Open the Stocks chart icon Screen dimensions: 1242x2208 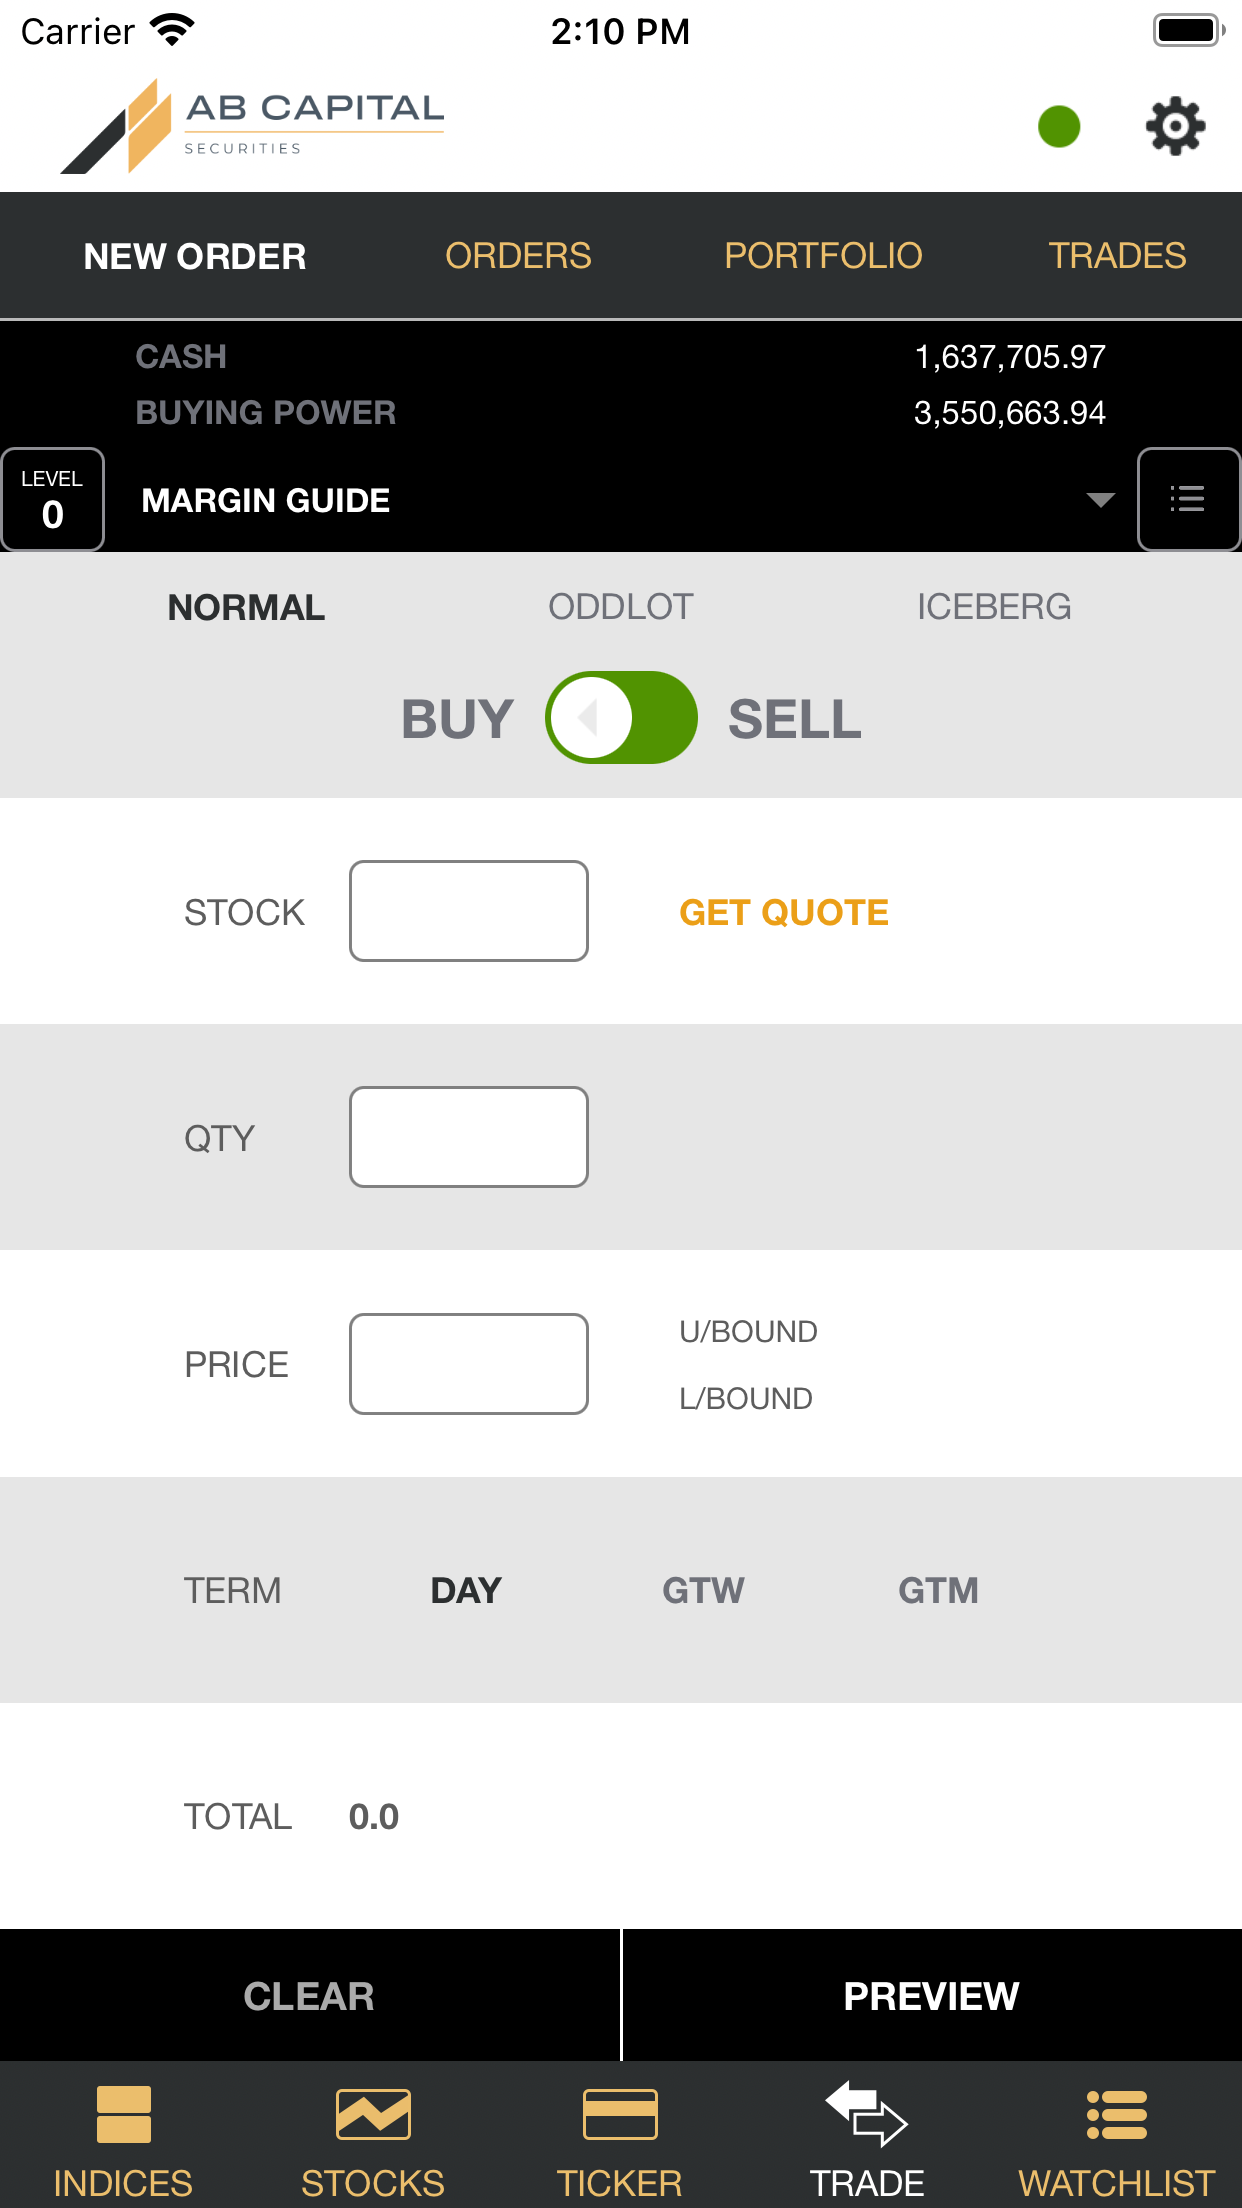point(373,2115)
